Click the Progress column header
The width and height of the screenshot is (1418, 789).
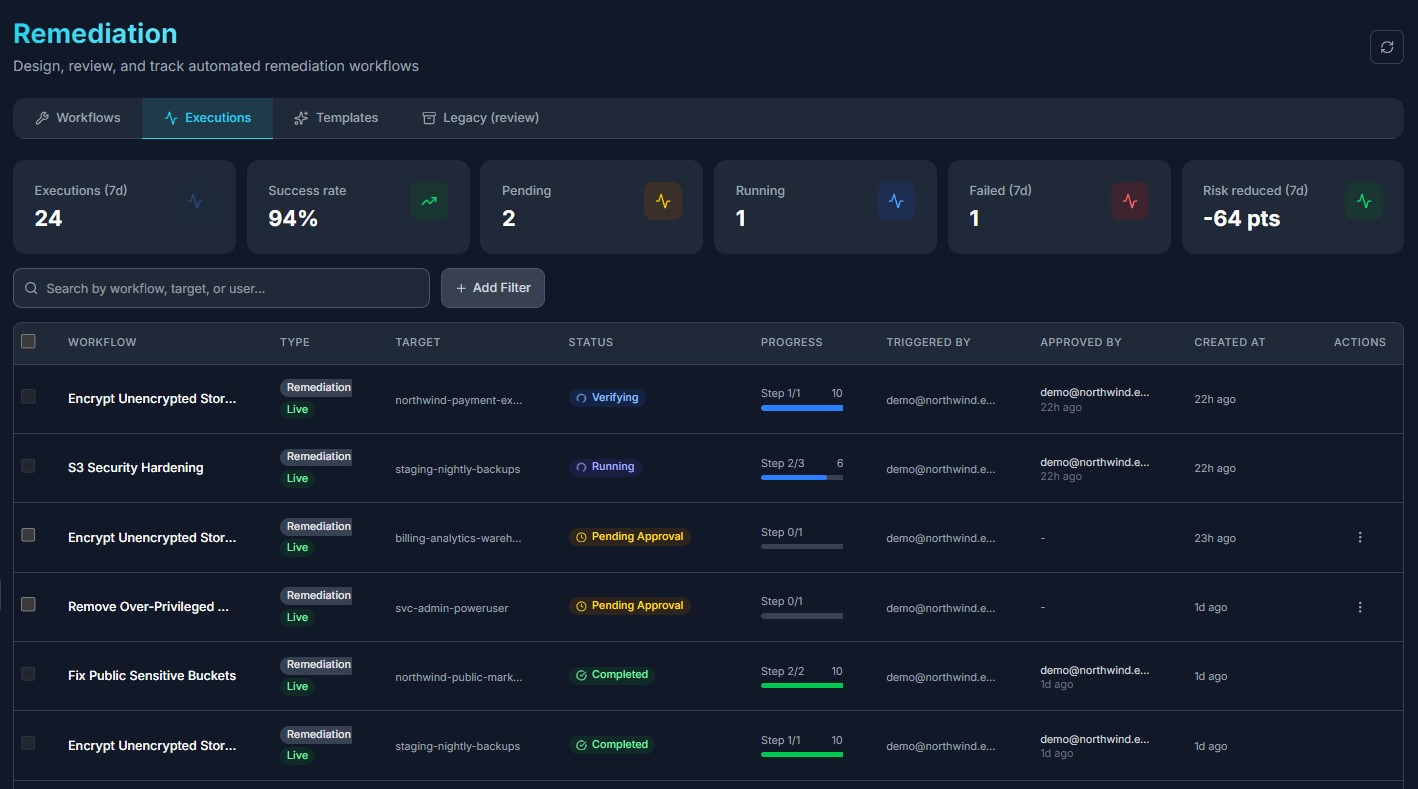[792, 342]
